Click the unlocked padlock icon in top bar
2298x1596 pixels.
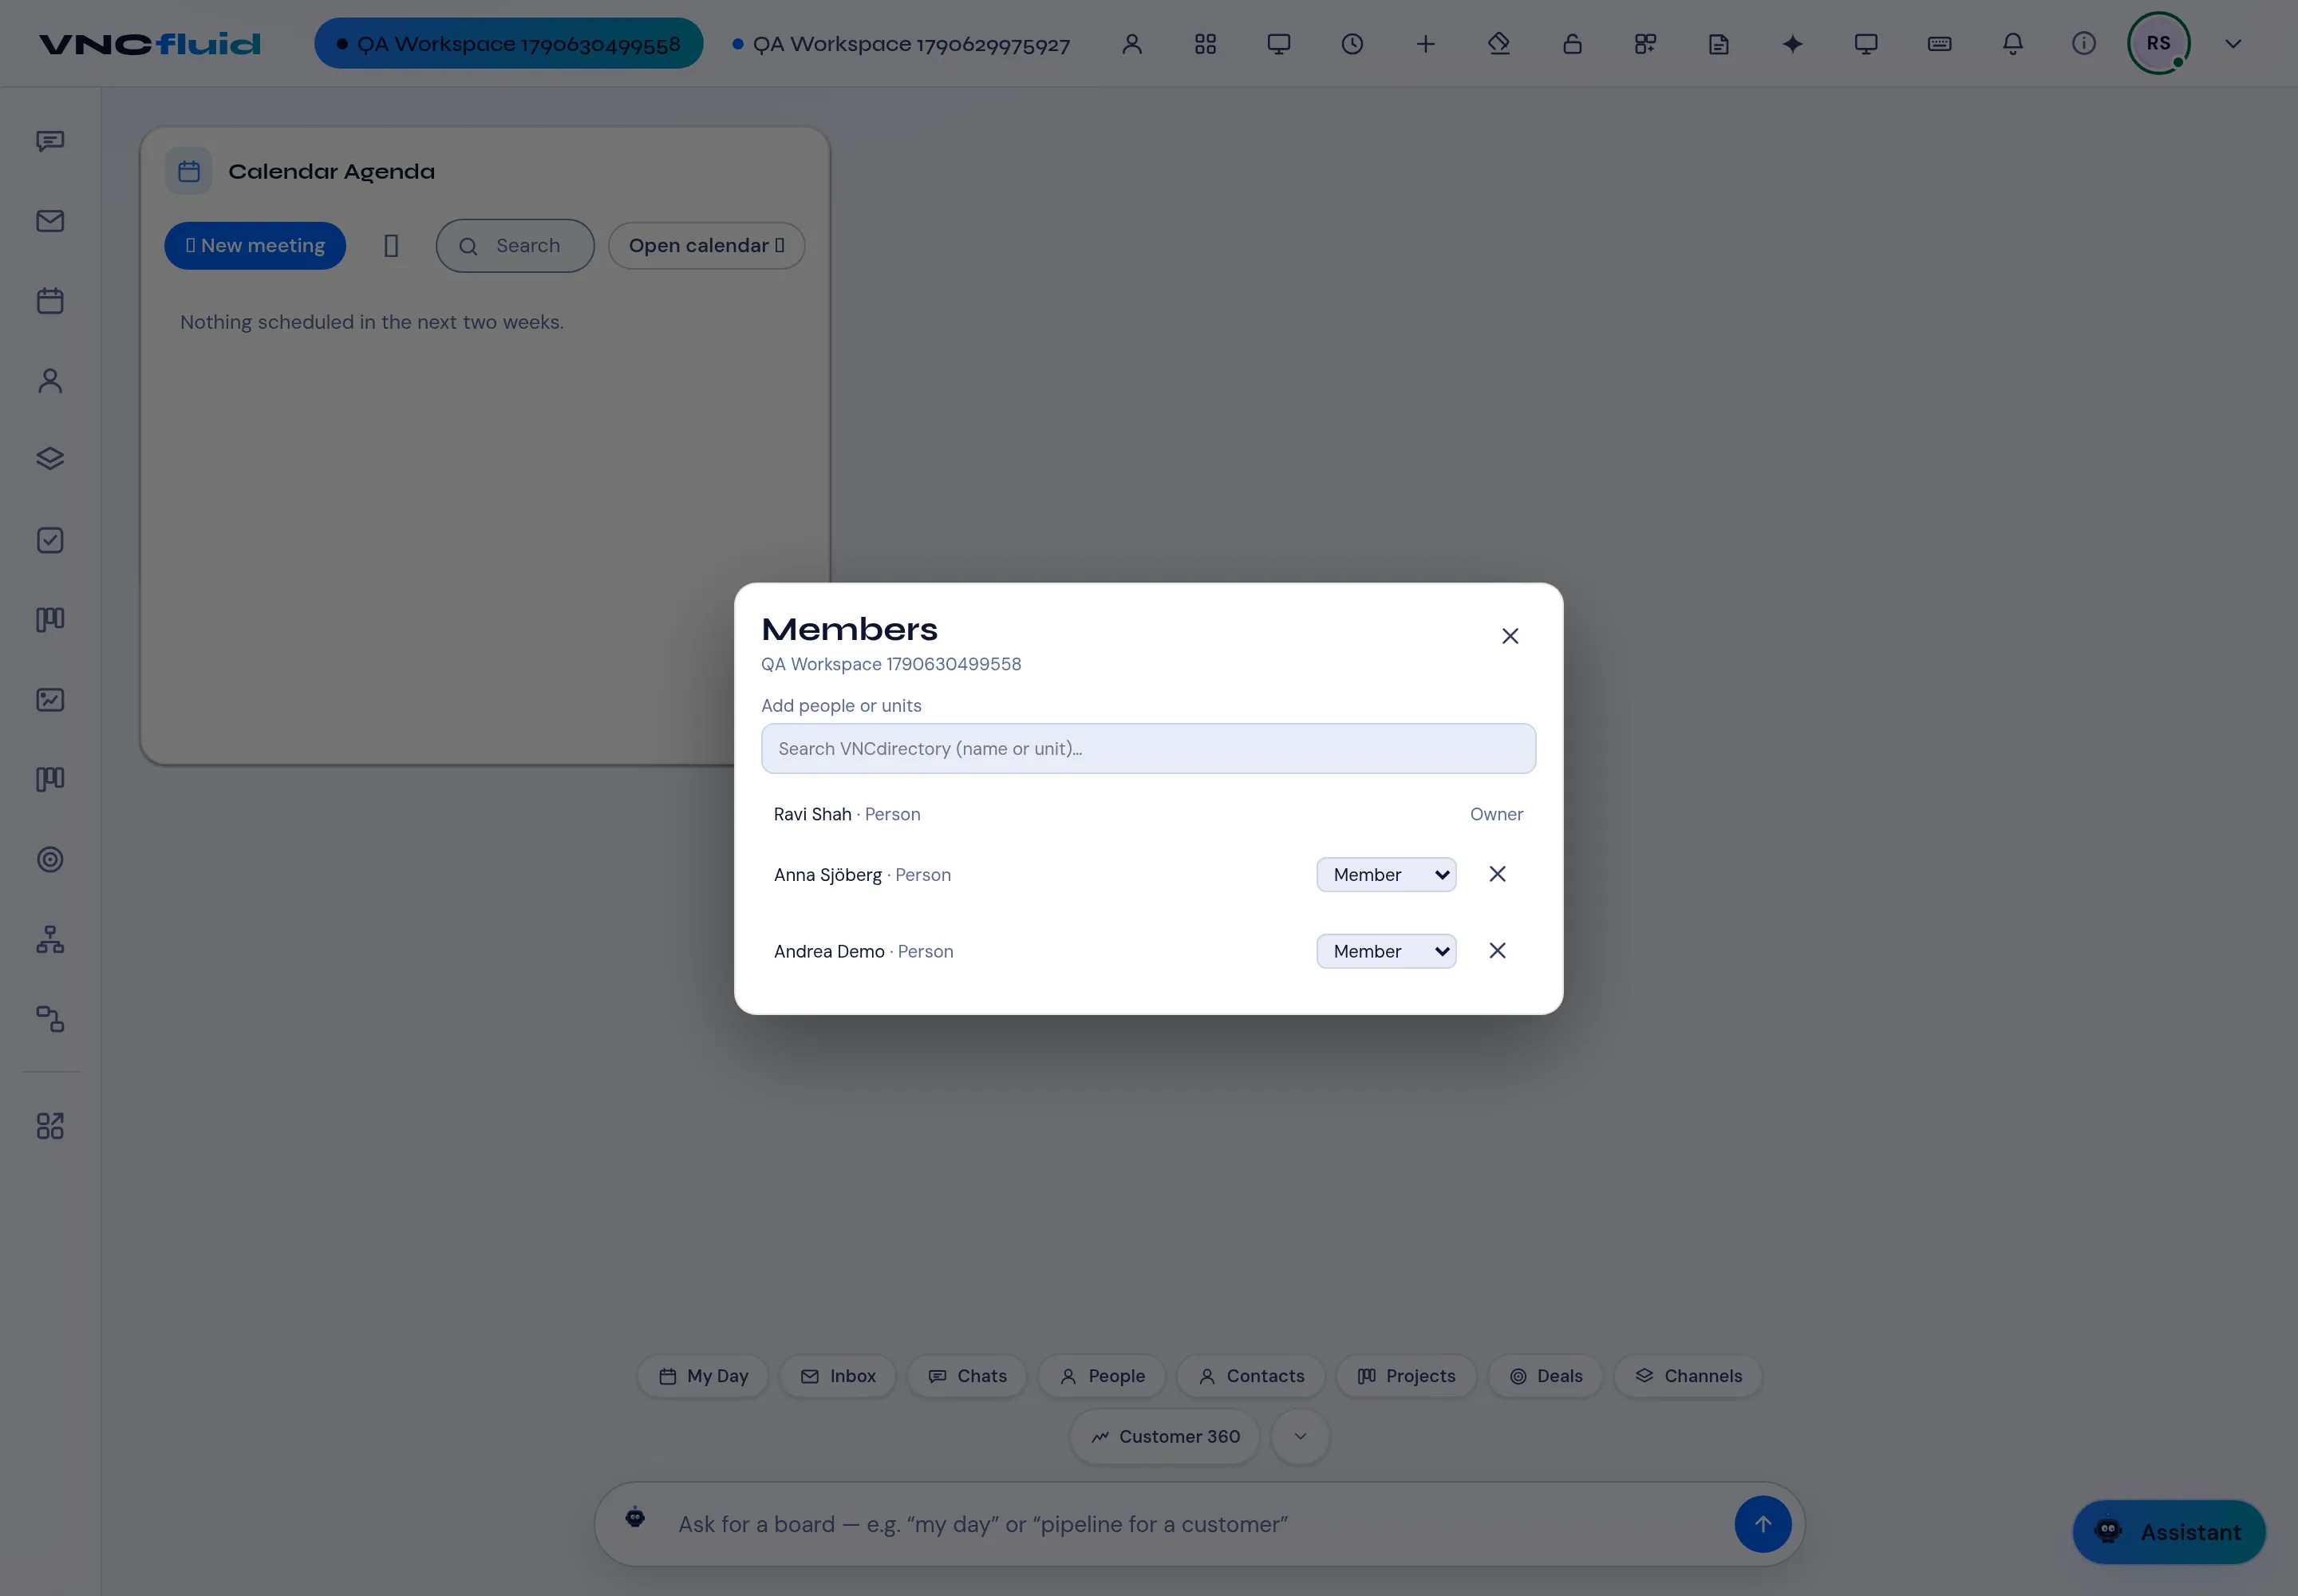(1572, 44)
